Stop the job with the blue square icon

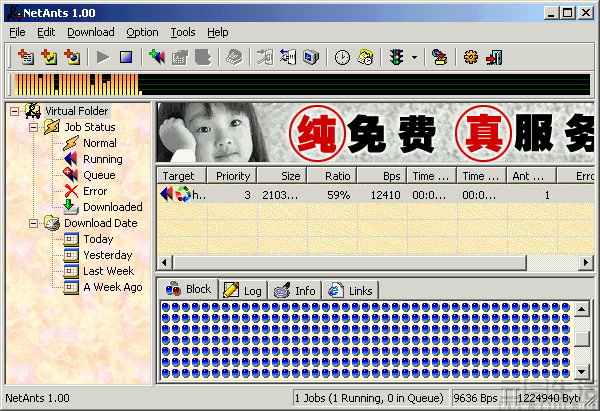(x=126, y=57)
